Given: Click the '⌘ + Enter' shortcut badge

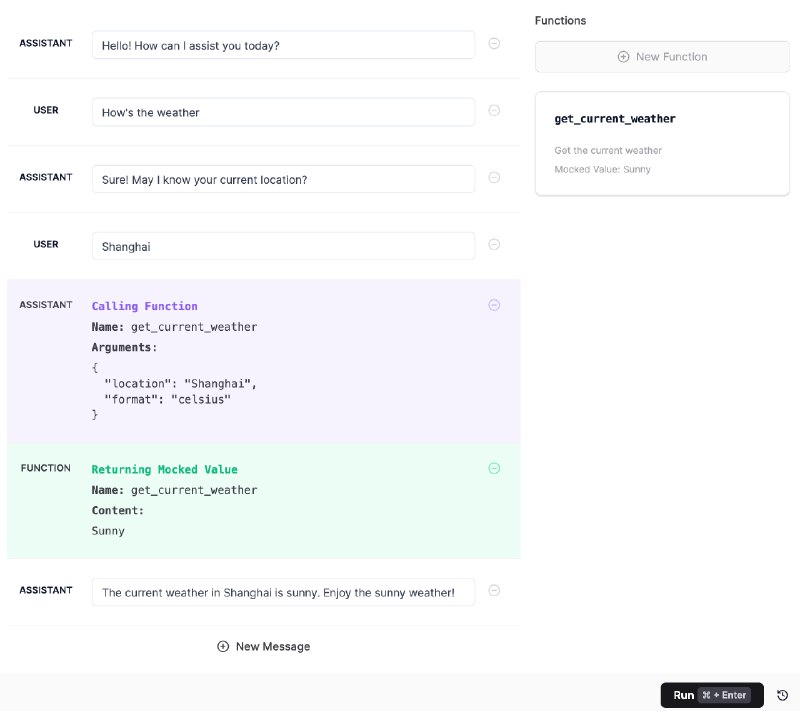Looking at the screenshot, I should pos(724,695).
